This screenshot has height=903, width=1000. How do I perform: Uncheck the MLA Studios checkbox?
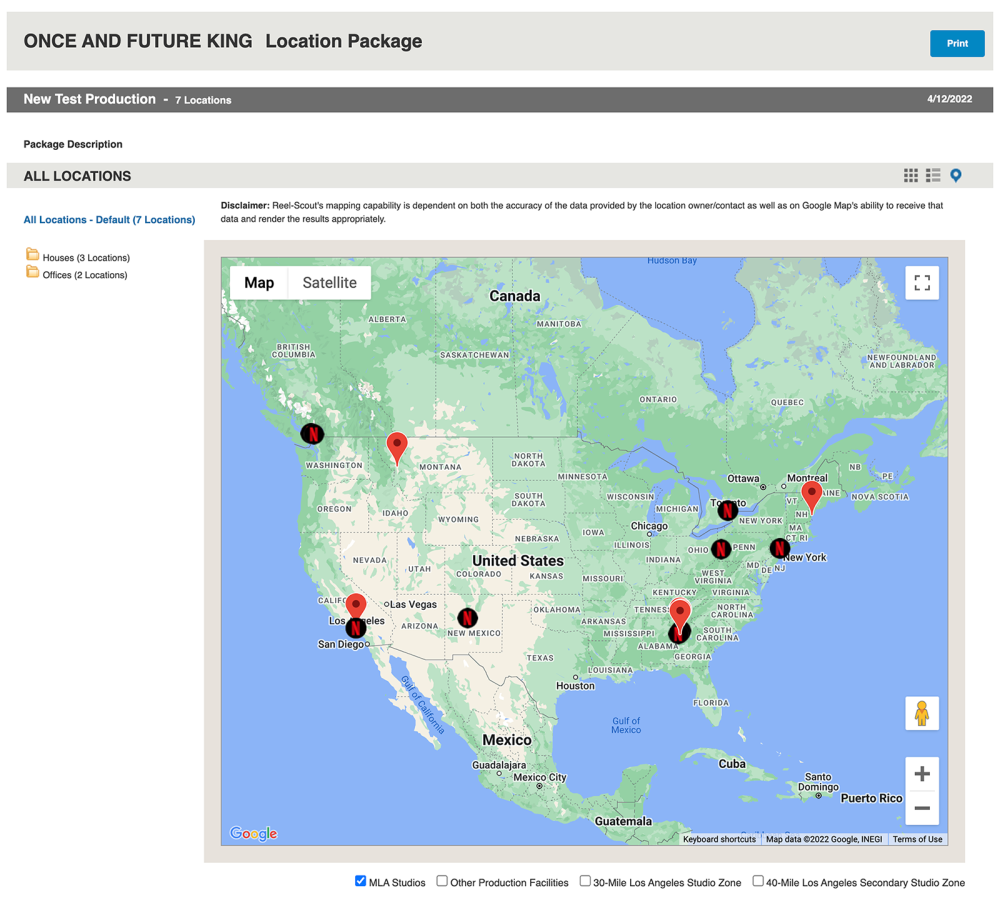point(360,881)
